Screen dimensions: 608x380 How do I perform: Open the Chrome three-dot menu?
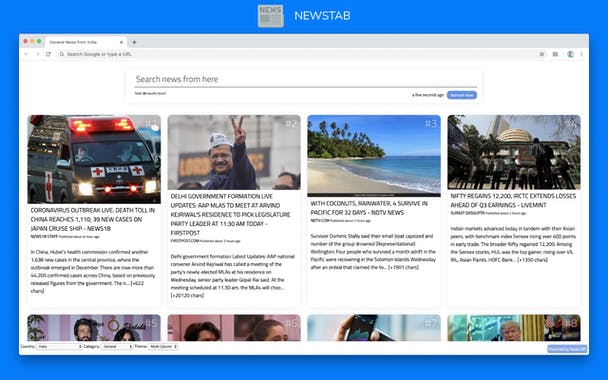[581, 54]
